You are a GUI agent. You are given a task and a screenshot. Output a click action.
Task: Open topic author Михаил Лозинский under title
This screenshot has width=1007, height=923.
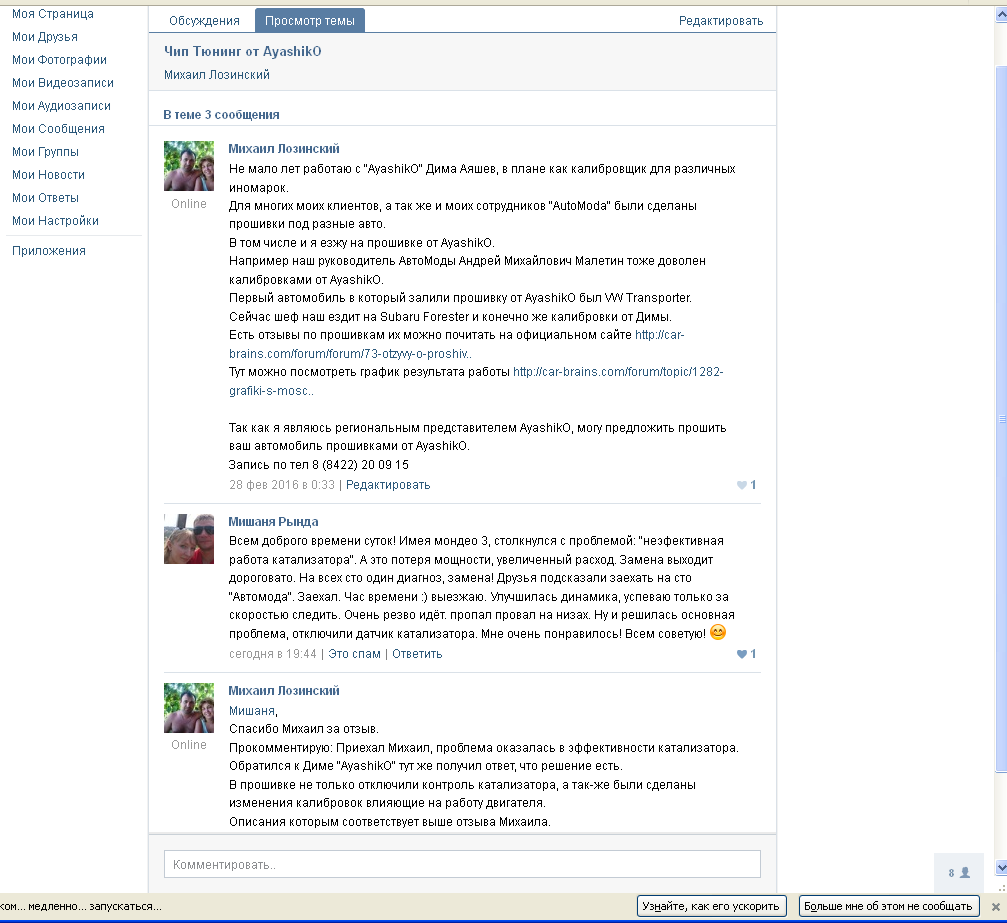216,75
